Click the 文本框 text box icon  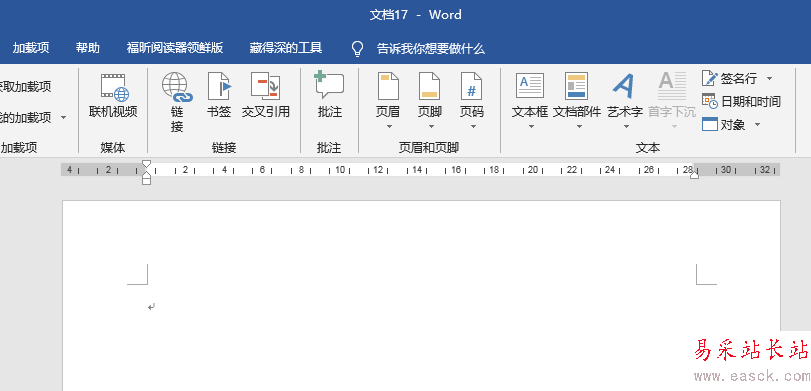[x=530, y=86]
